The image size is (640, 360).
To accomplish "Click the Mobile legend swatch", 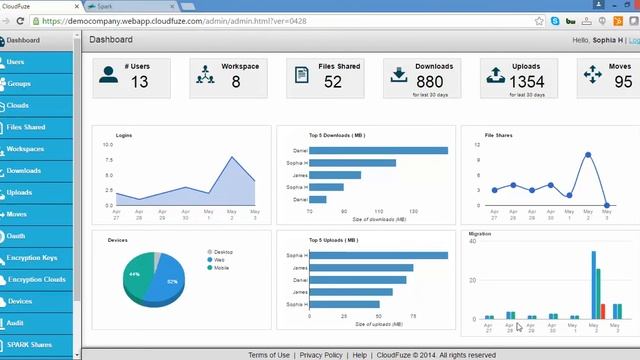I will click(x=210, y=268).
